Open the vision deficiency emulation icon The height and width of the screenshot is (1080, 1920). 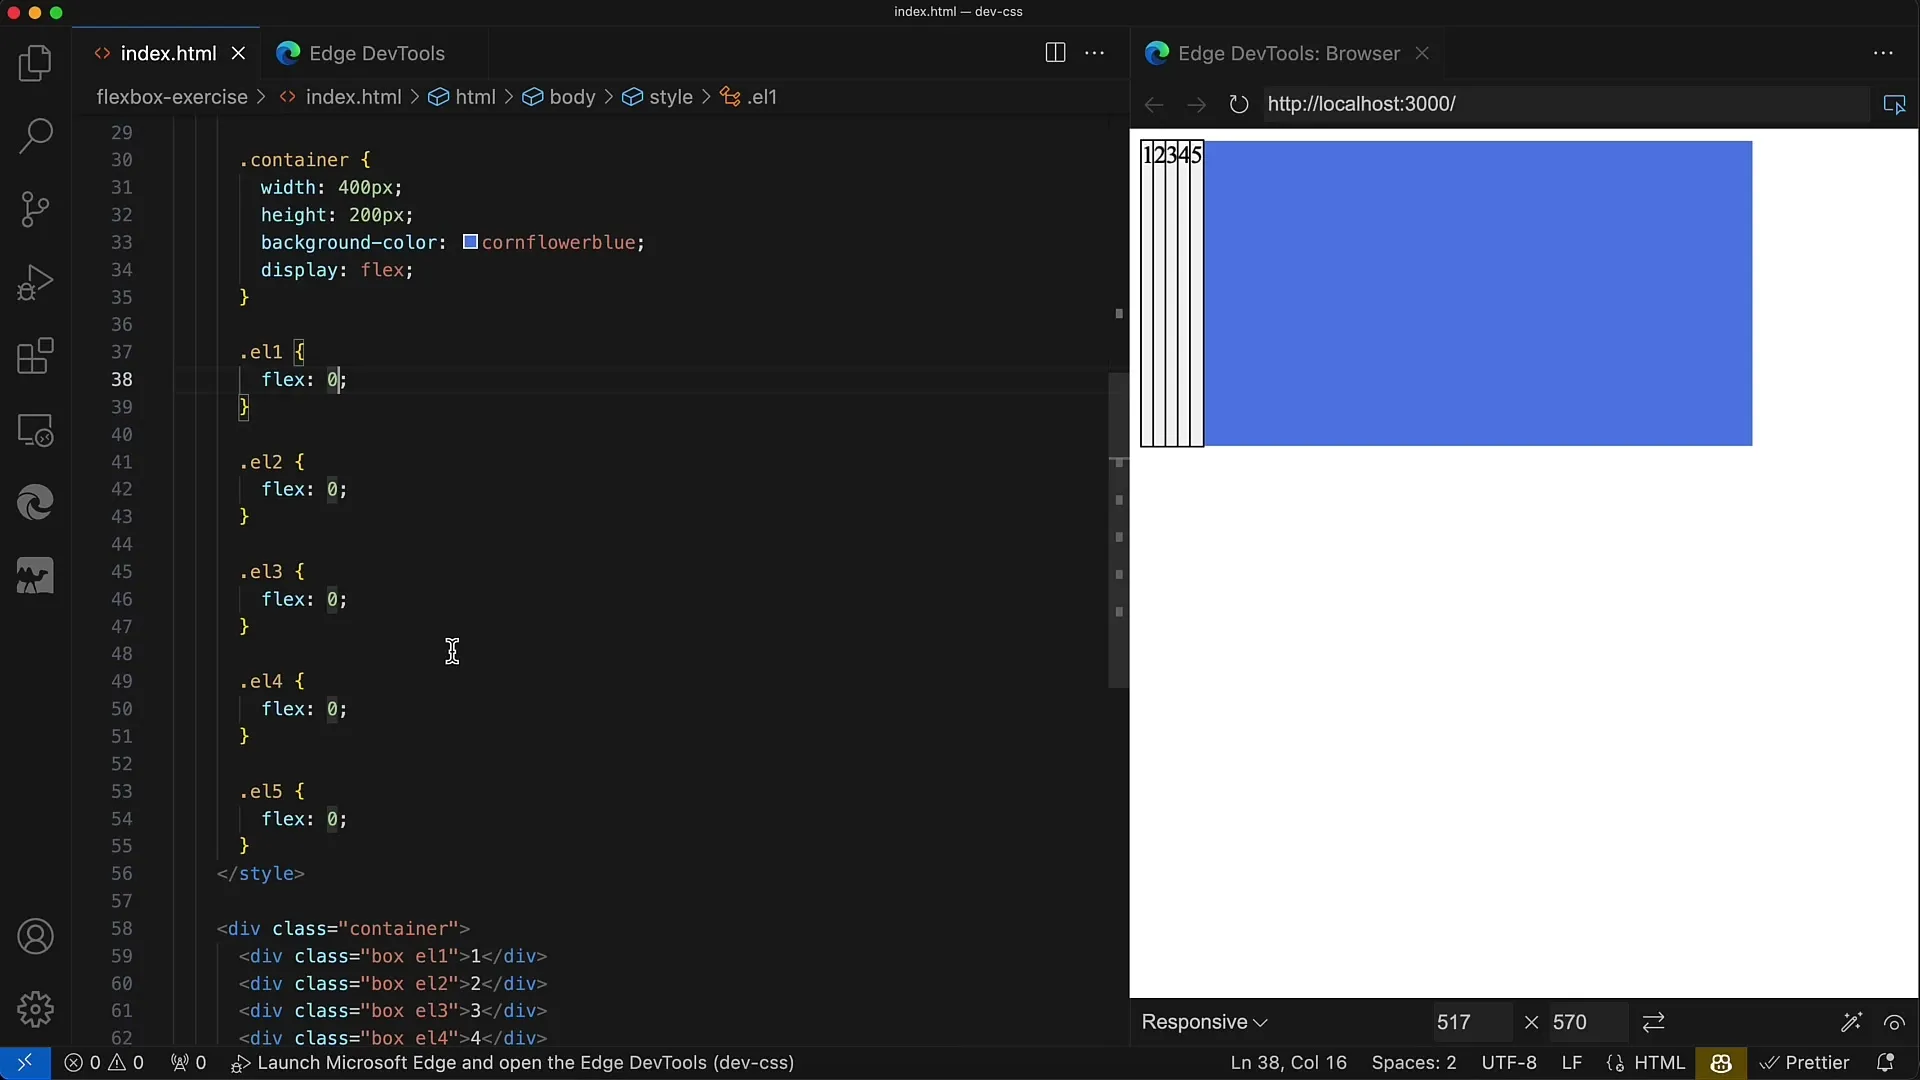[x=1894, y=1022]
